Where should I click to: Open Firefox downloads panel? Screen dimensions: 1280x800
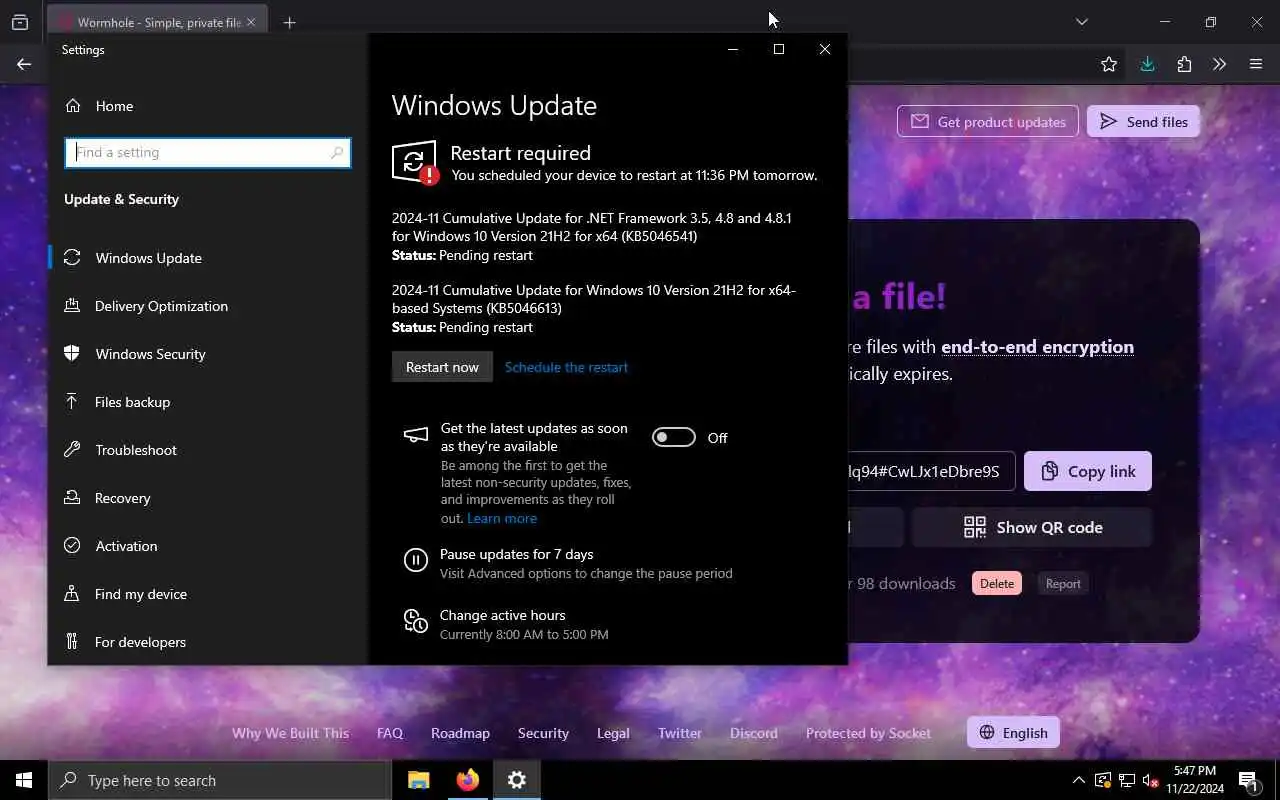1147,64
